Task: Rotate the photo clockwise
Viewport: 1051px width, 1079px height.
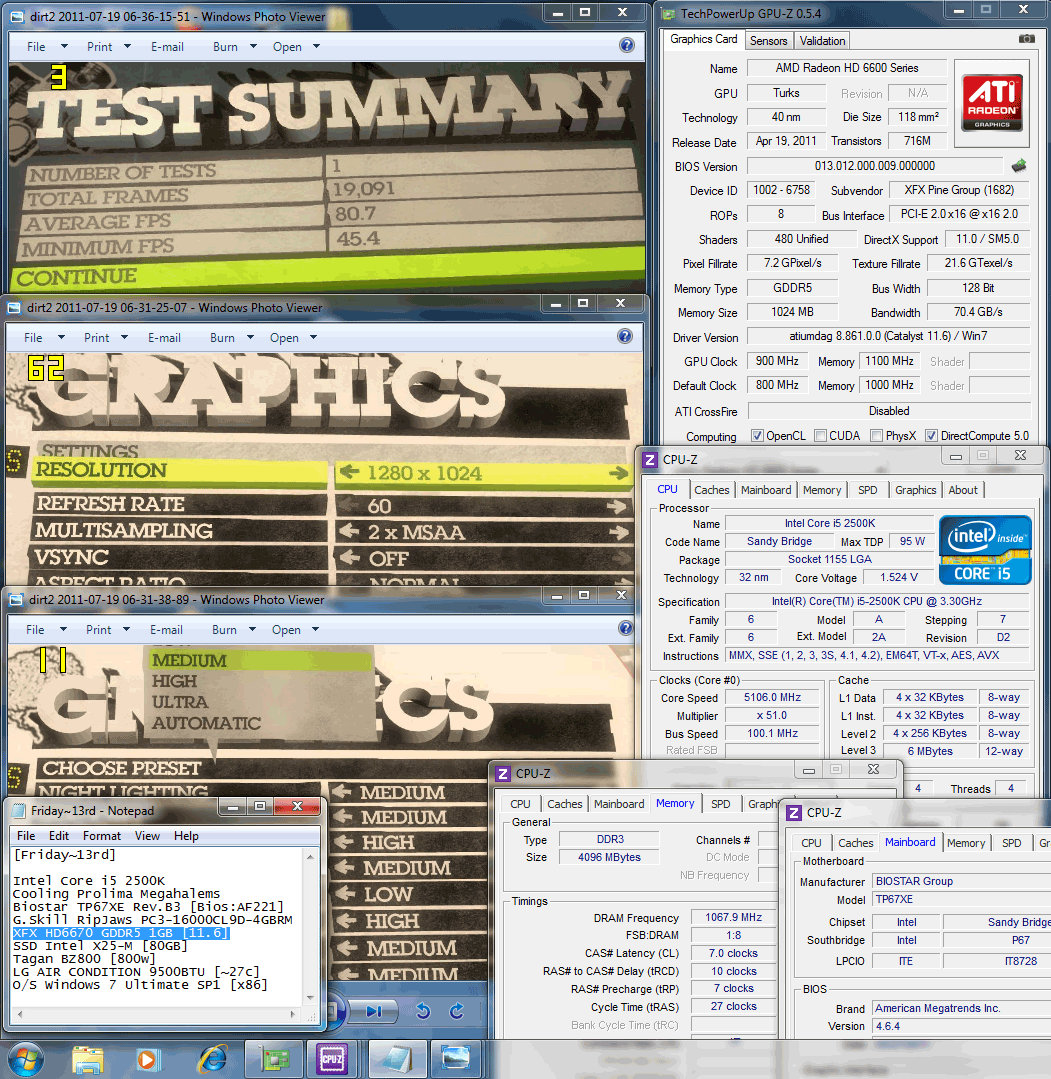Action: point(456,1011)
